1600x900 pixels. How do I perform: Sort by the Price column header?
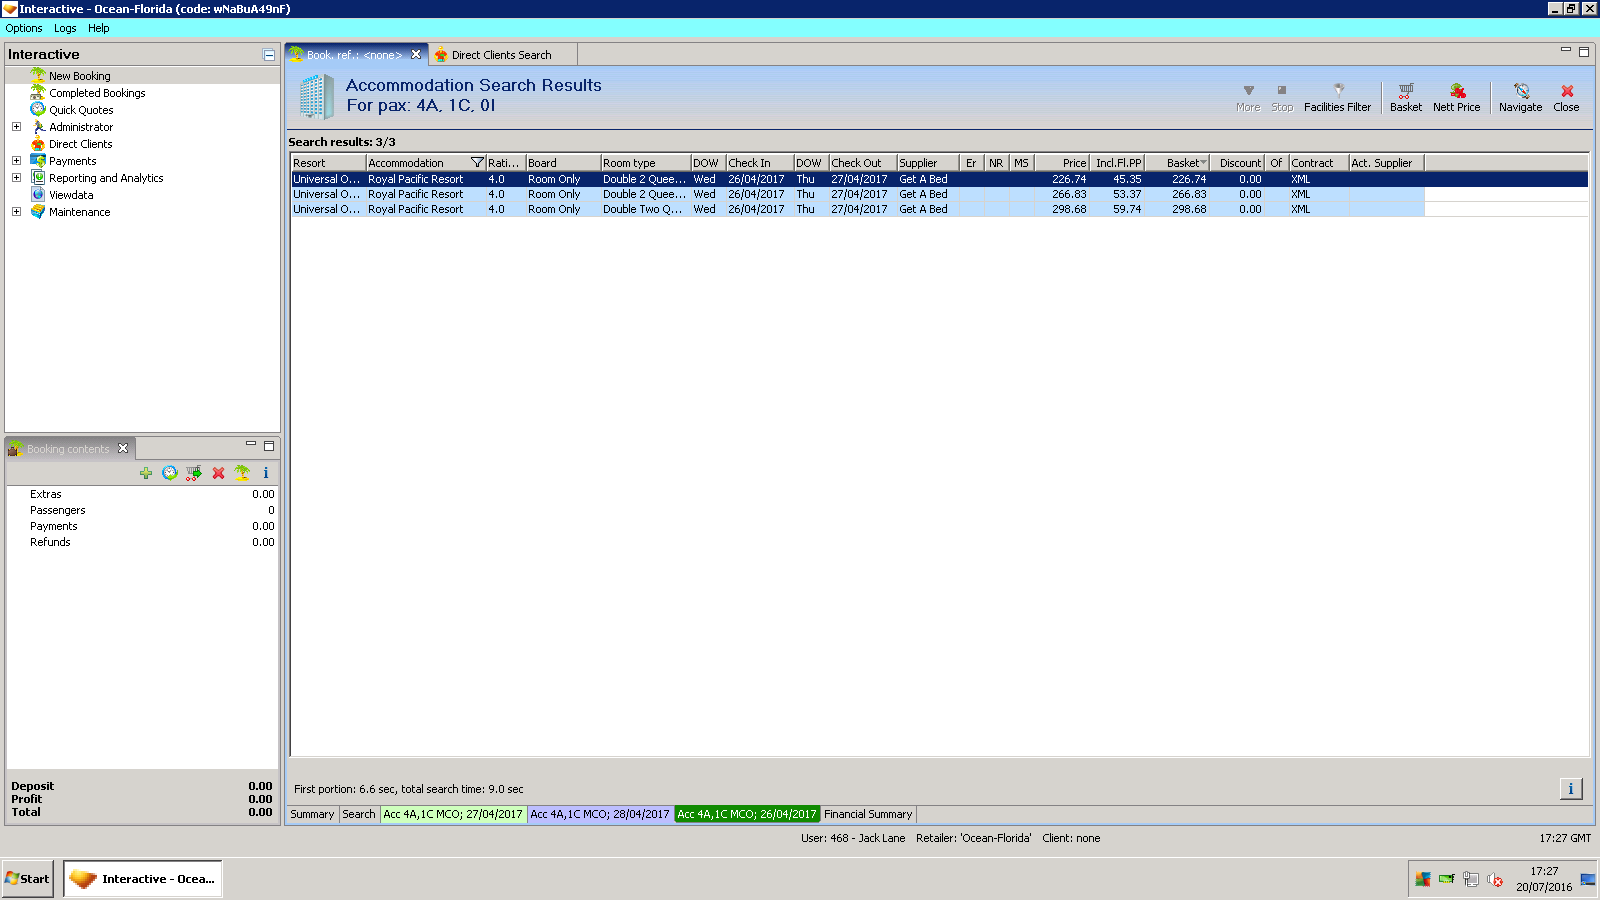coord(1061,163)
